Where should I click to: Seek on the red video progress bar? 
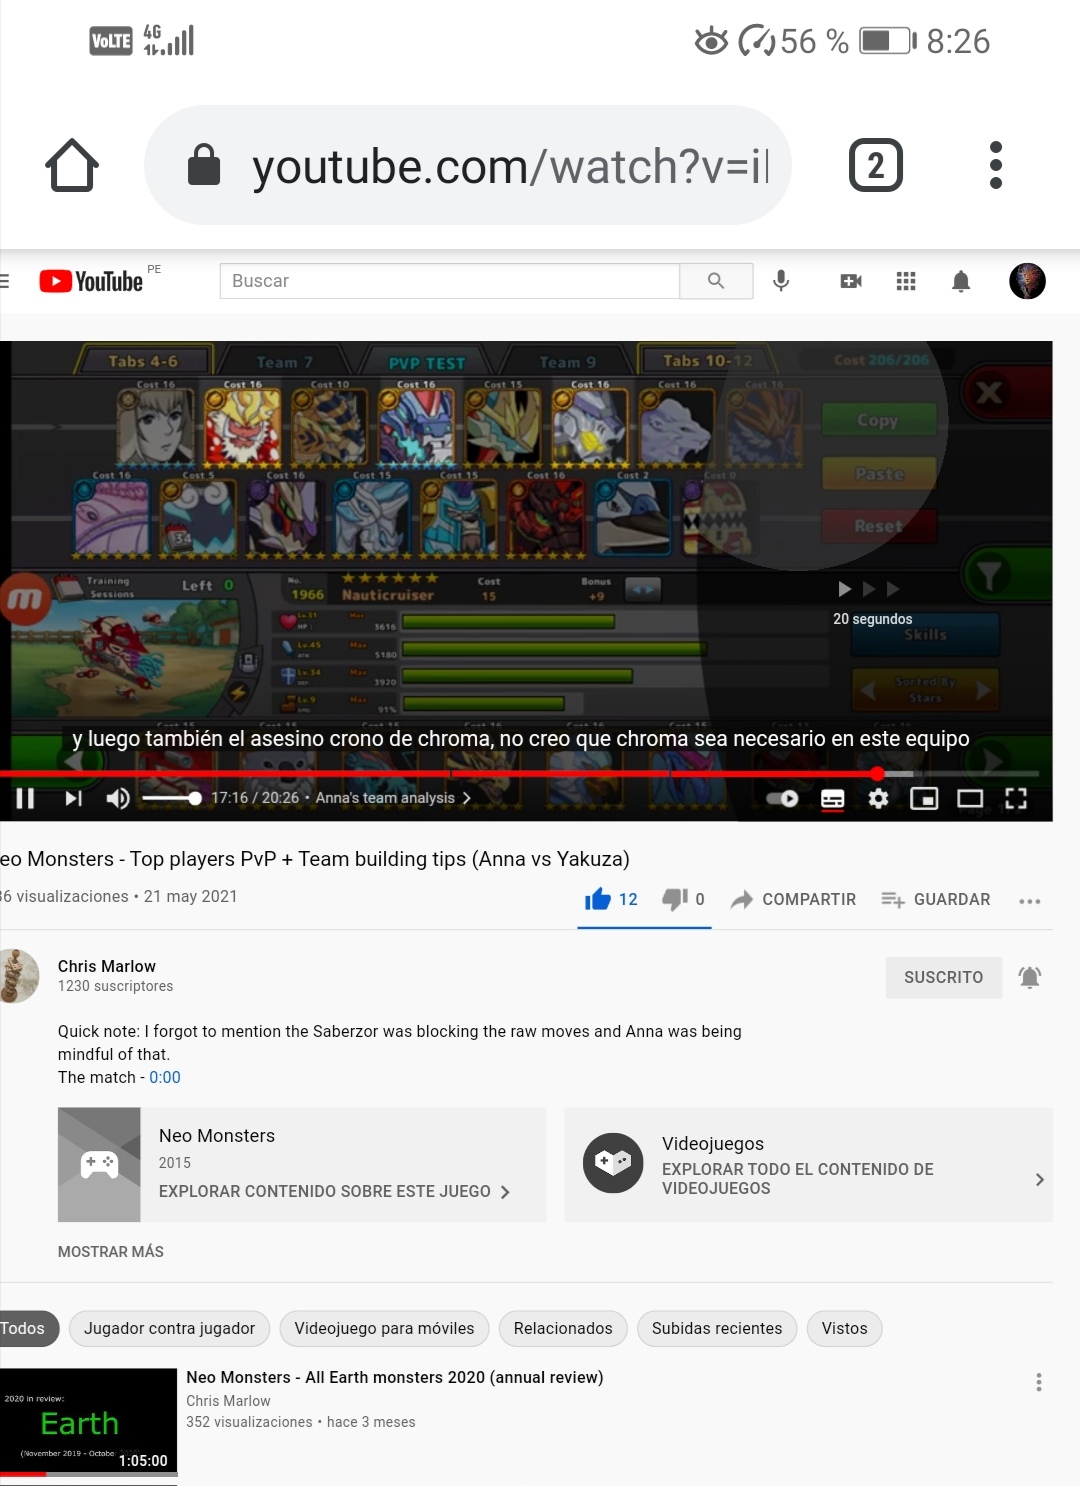click(x=520, y=773)
